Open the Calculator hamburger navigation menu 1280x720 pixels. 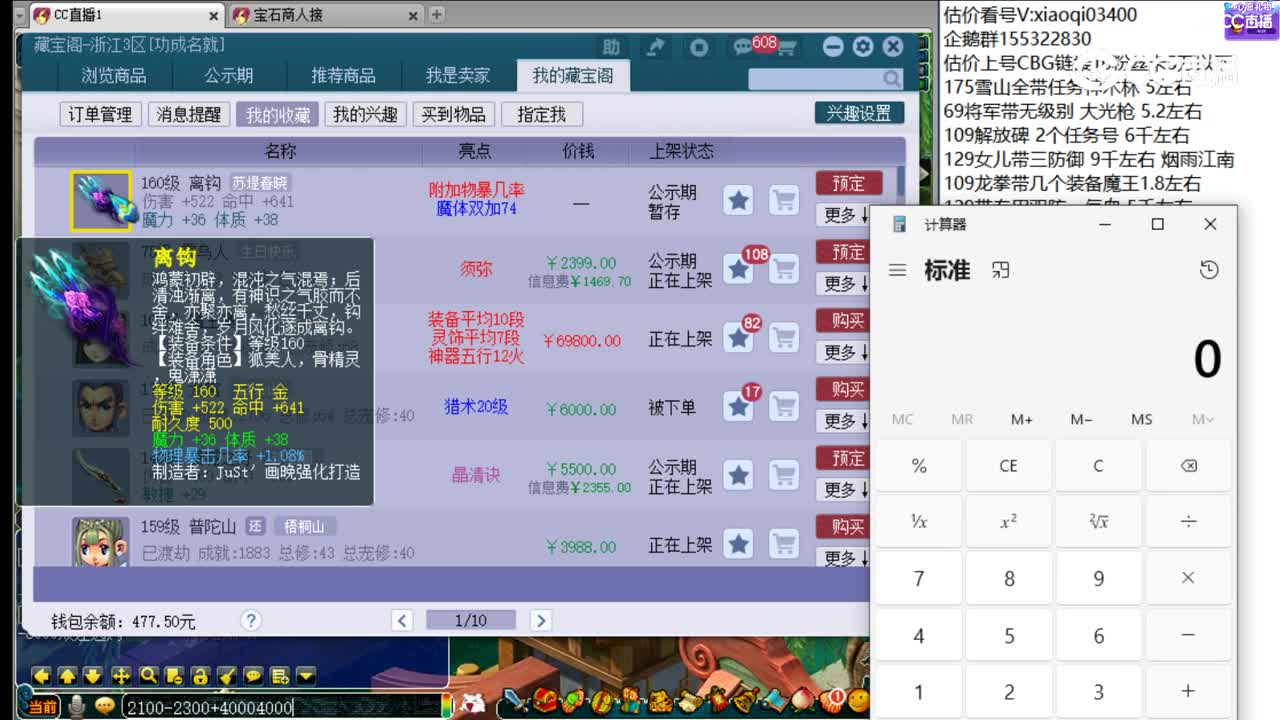coord(897,270)
